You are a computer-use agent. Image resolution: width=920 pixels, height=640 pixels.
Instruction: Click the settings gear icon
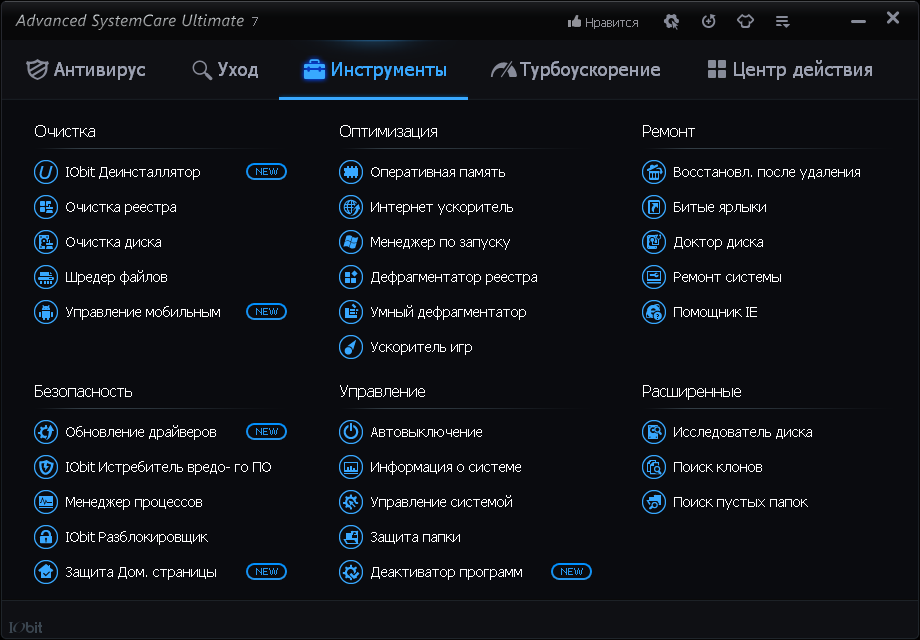click(670, 20)
